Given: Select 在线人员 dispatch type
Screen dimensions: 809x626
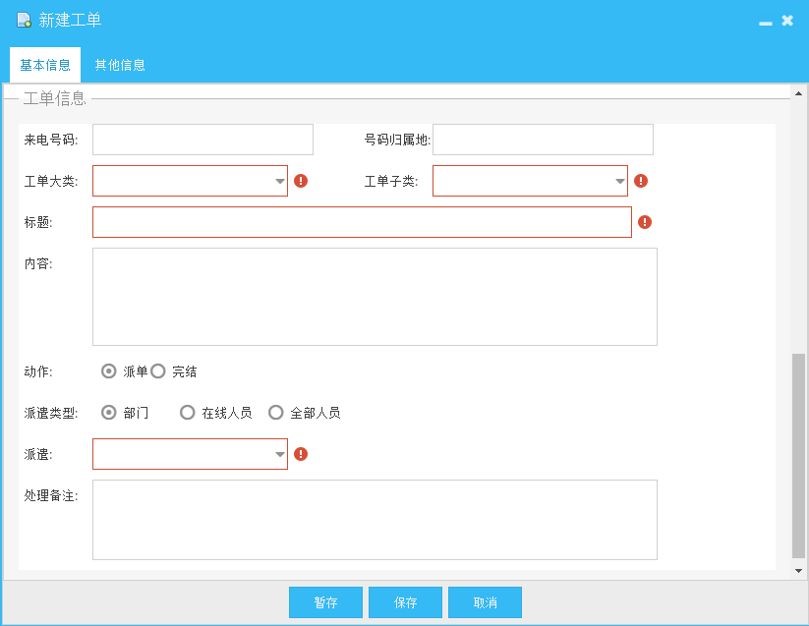Looking at the screenshot, I should (x=186, y=411).
